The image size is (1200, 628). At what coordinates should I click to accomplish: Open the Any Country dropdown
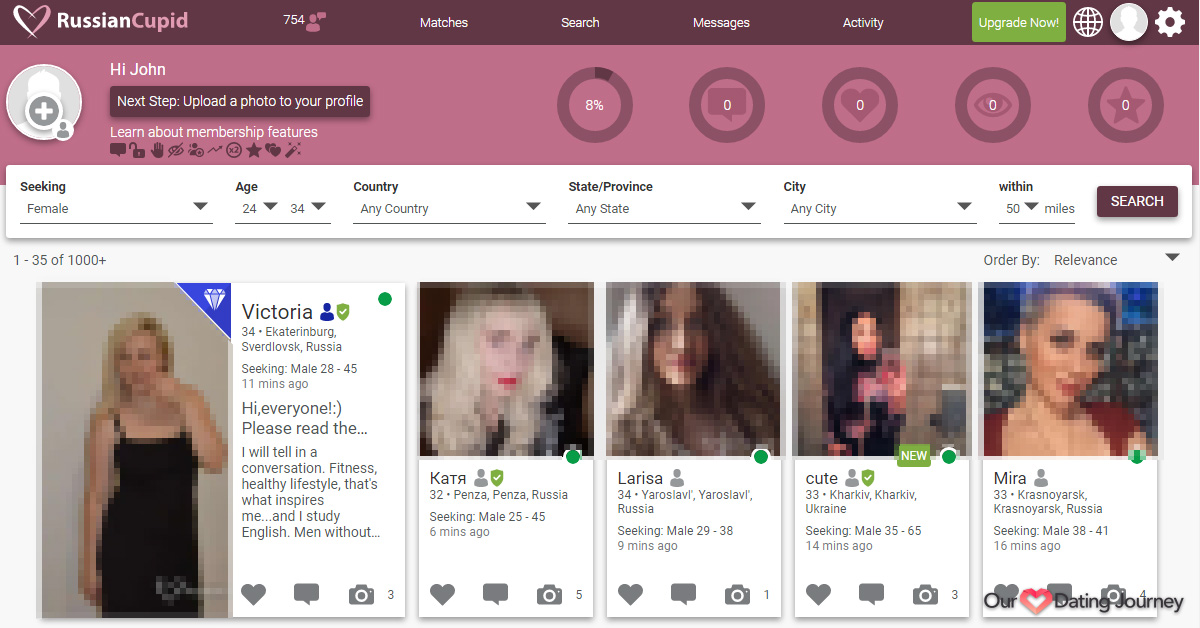450,208
